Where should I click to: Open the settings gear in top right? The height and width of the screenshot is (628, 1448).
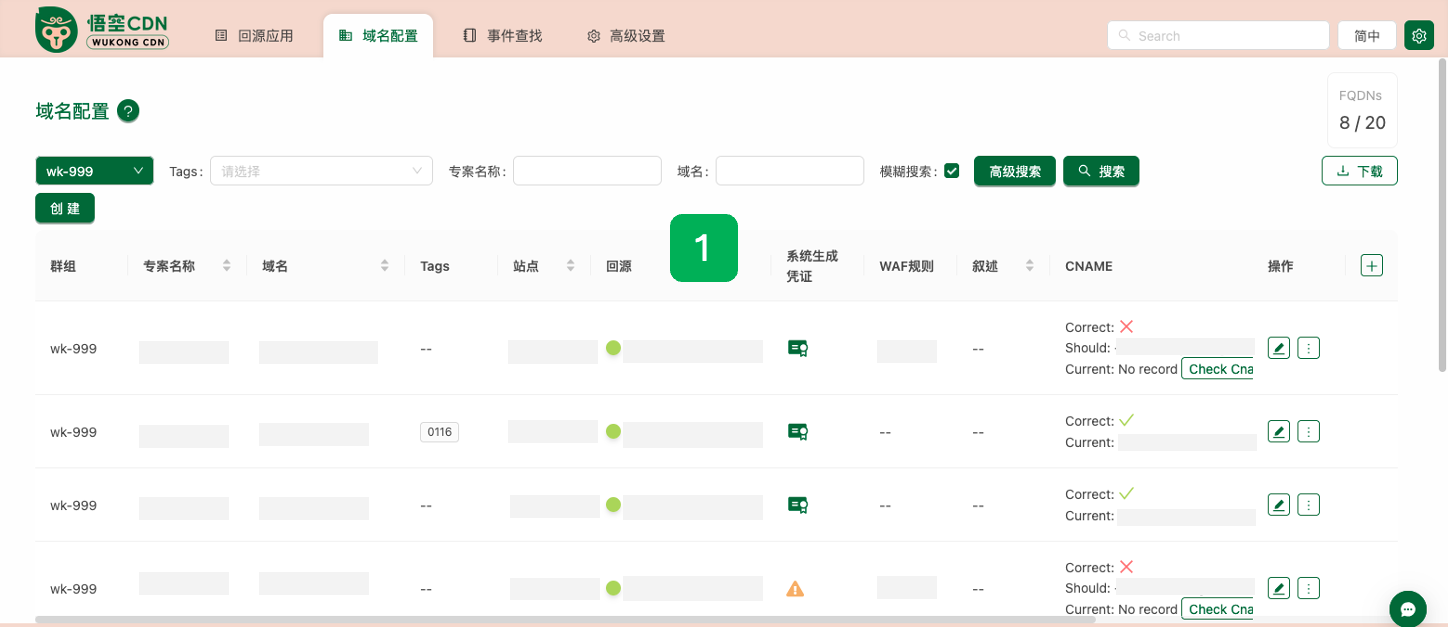click(x=1418, y=35)
